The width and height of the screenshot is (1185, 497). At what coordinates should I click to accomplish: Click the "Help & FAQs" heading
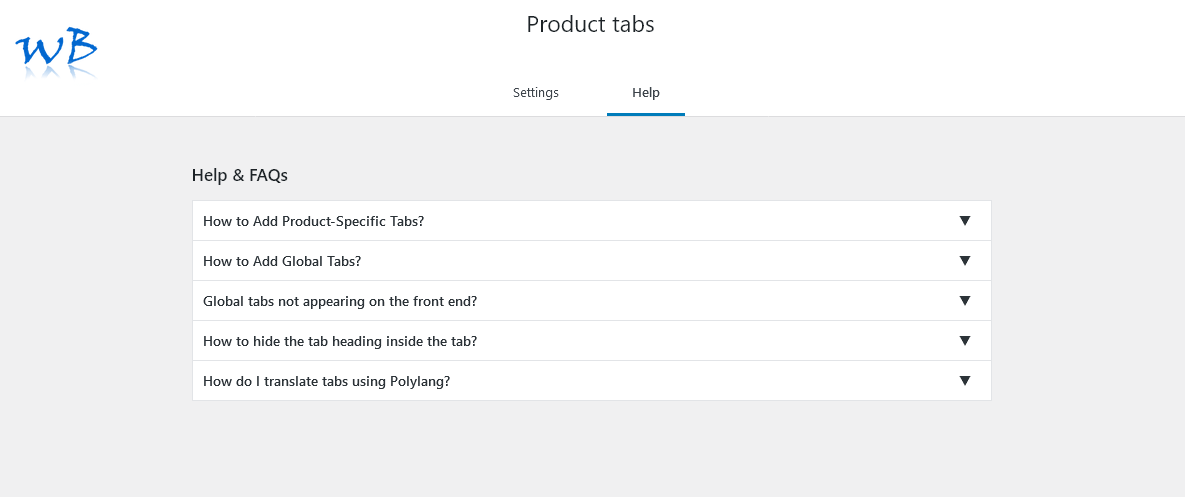(240, 175)
